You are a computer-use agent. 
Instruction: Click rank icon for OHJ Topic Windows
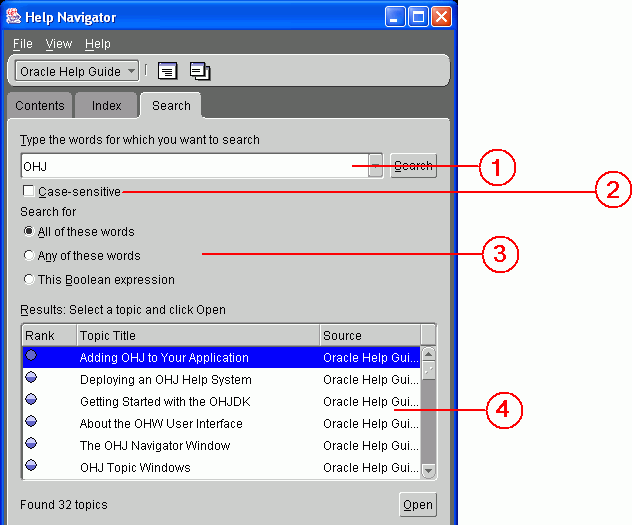click(31, 465)
